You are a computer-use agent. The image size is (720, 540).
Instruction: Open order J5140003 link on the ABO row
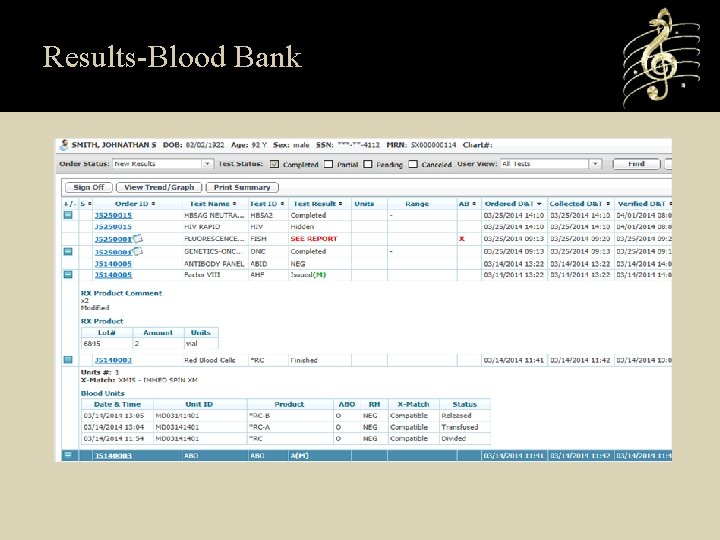tap(113, 456)
